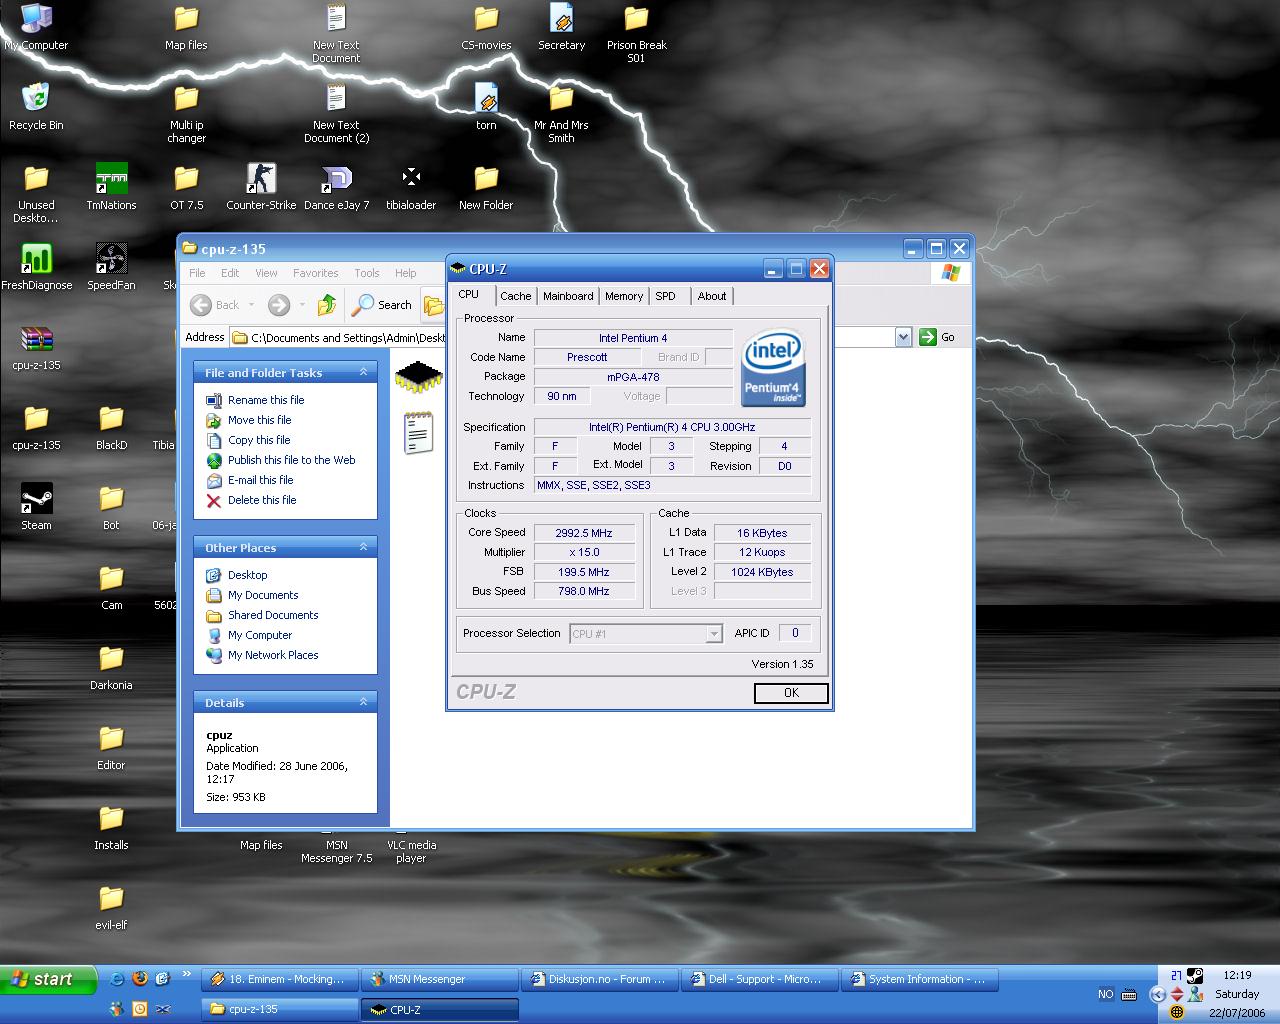
Task: Open the File menu in Explorer
Action: pos(197,273)
